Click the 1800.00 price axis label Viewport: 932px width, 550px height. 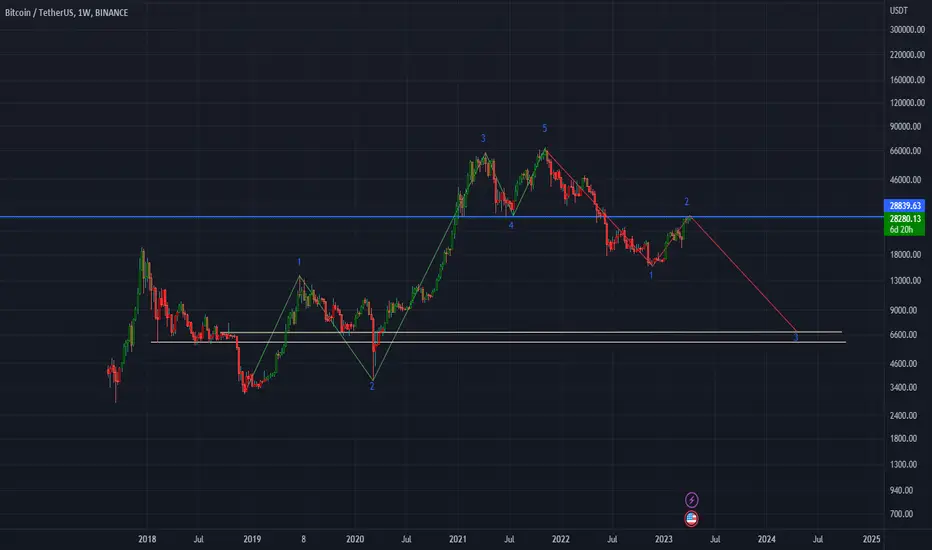tap(903, 439)
